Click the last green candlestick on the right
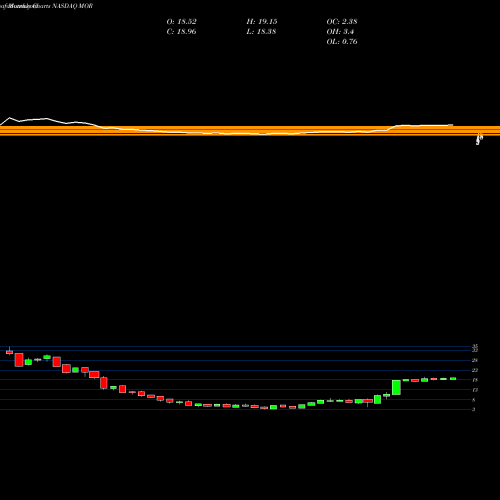The image size is (500, 500). [x=453, y=379]
